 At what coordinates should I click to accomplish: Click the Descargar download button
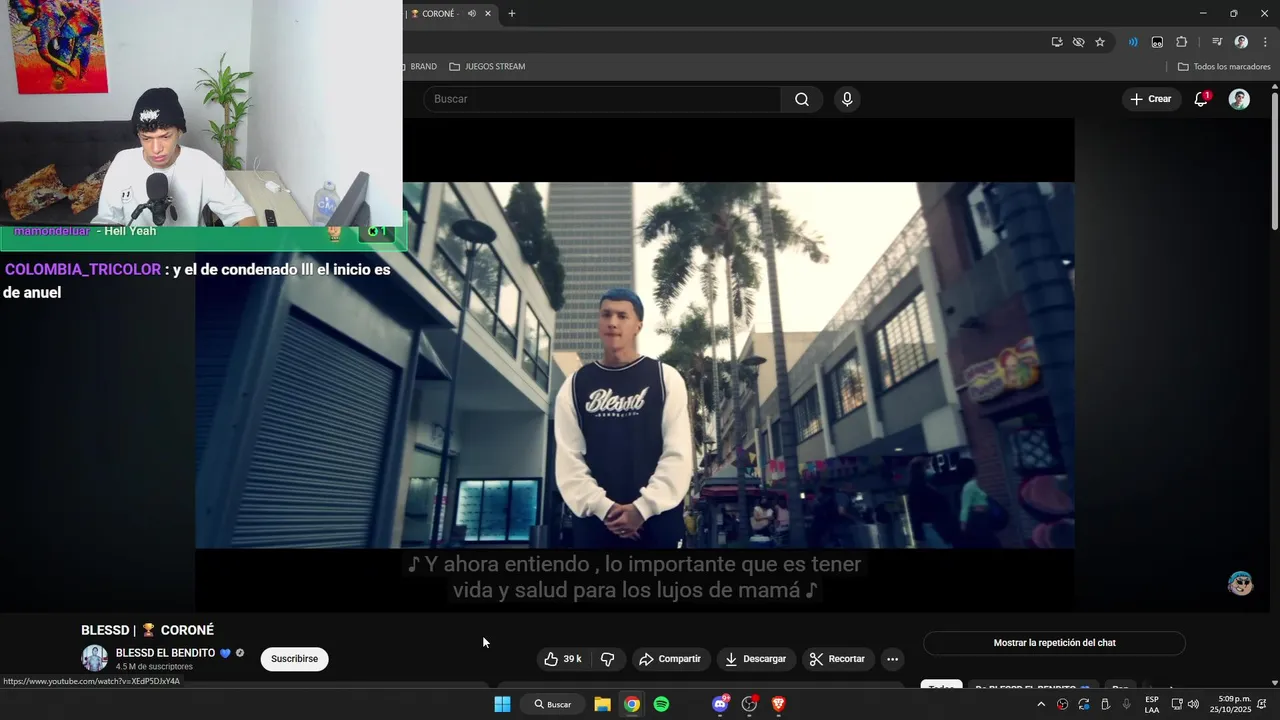[755, 659]
